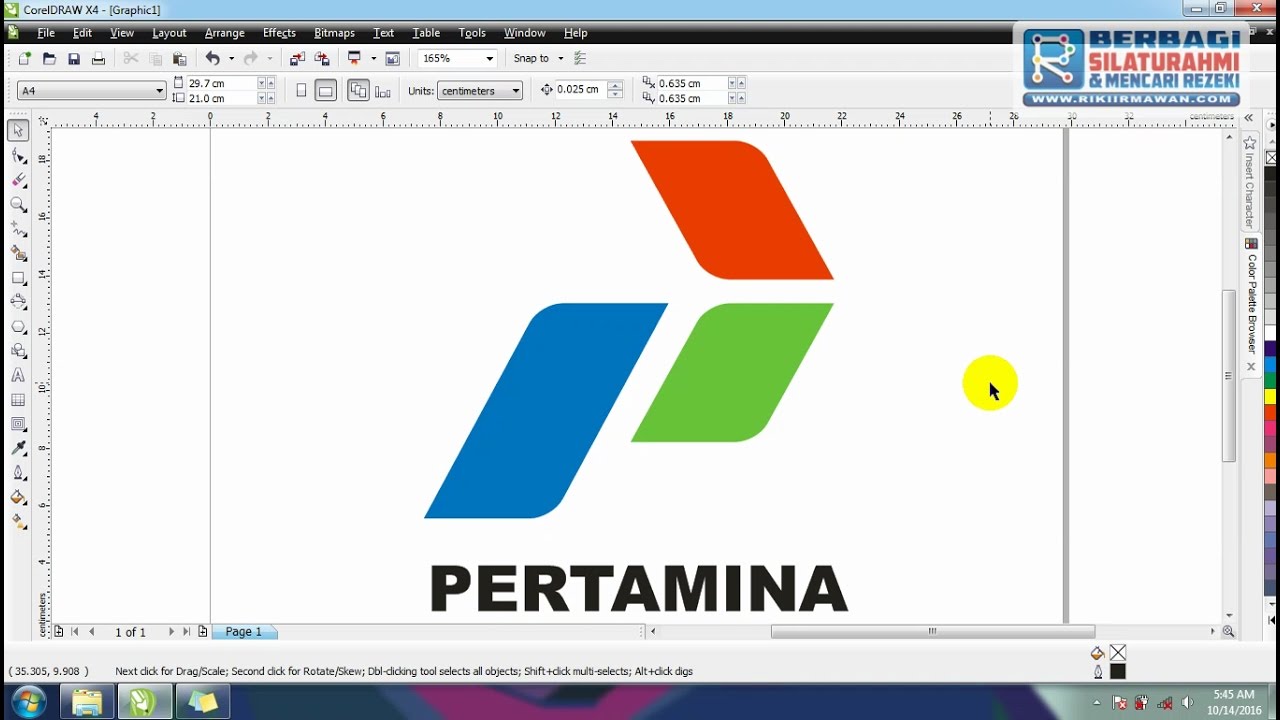The width and height of the screenshot is (1280, 720).
Task: Switch page to portrait orientation
Action: (x=302, y=91)
